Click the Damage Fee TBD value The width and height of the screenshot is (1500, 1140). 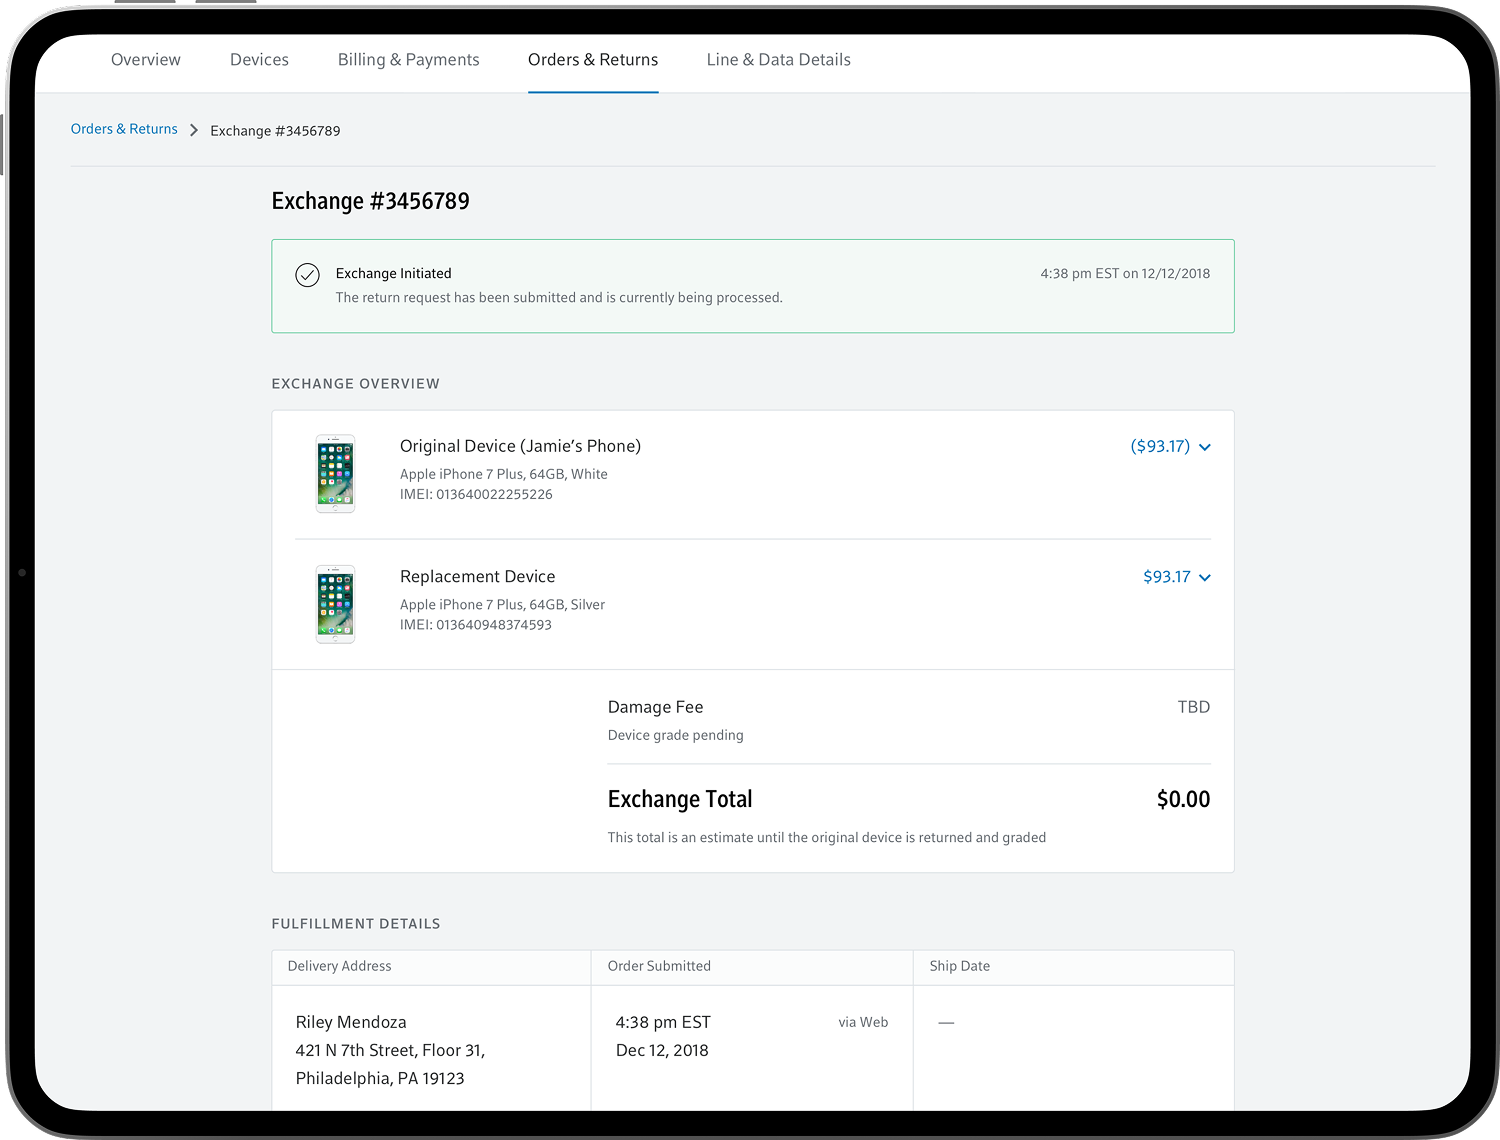pyautogui.click(x=1193, y=707)
